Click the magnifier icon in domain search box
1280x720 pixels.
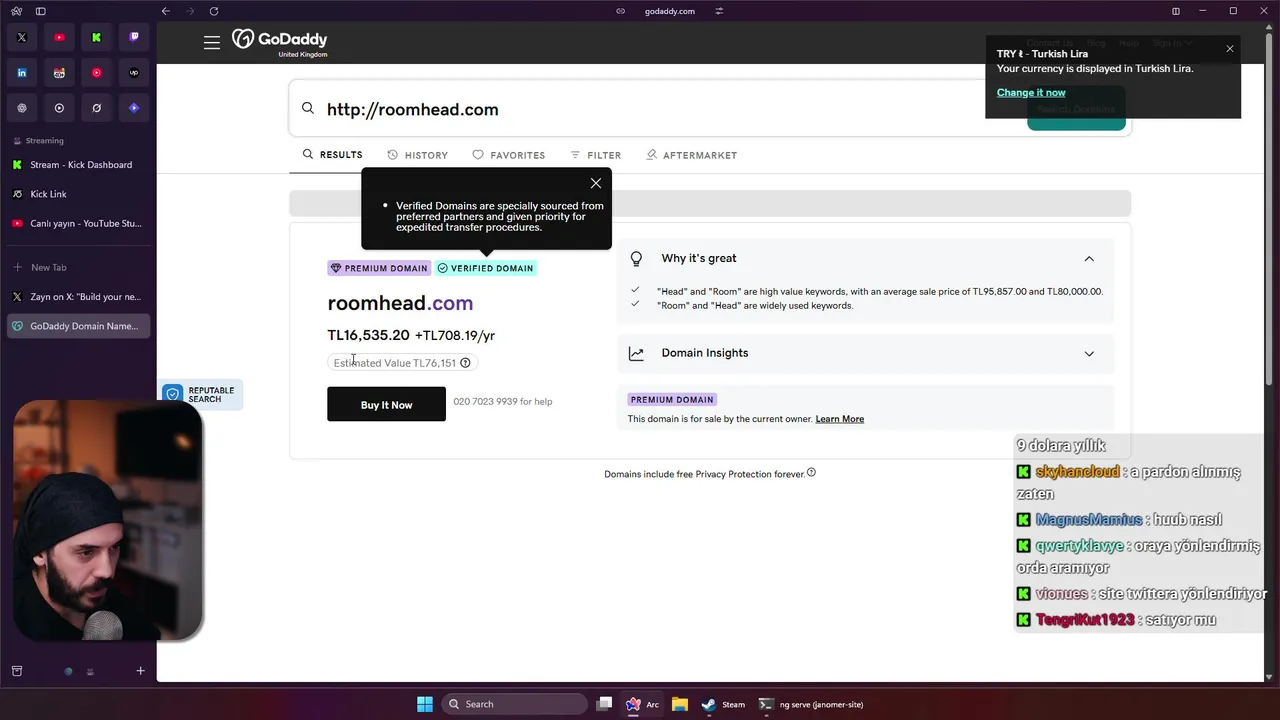pos(308,108)
